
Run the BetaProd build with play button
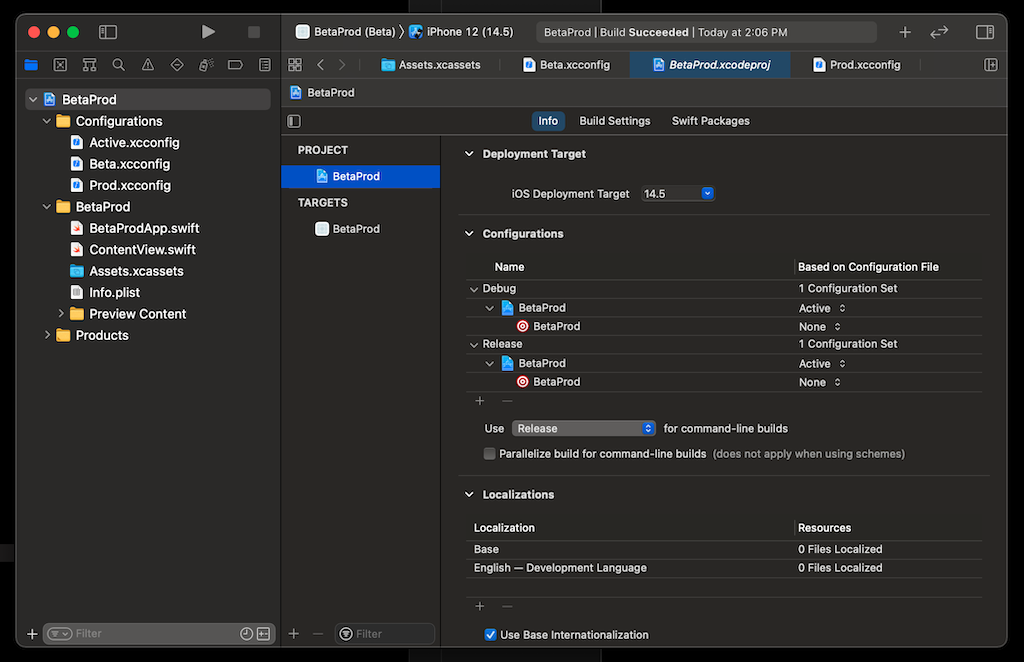pos(208,32)
